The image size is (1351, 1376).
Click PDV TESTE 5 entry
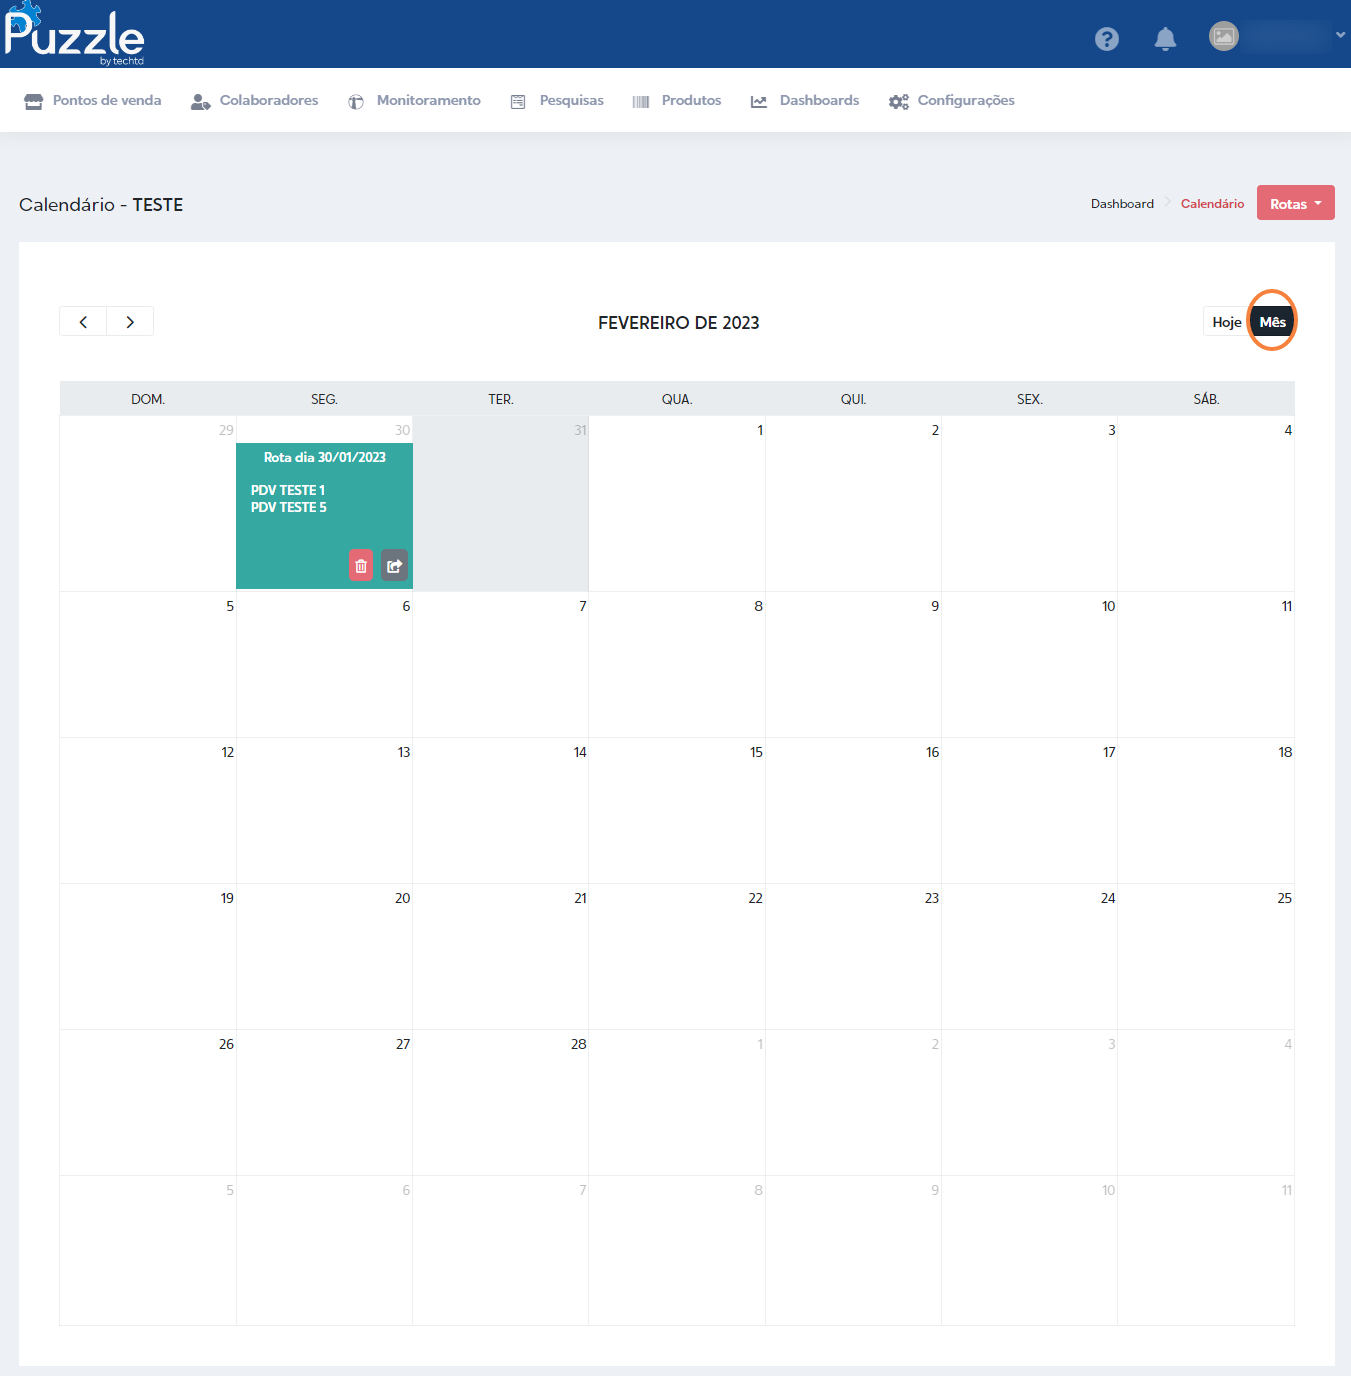pos(289,507)
